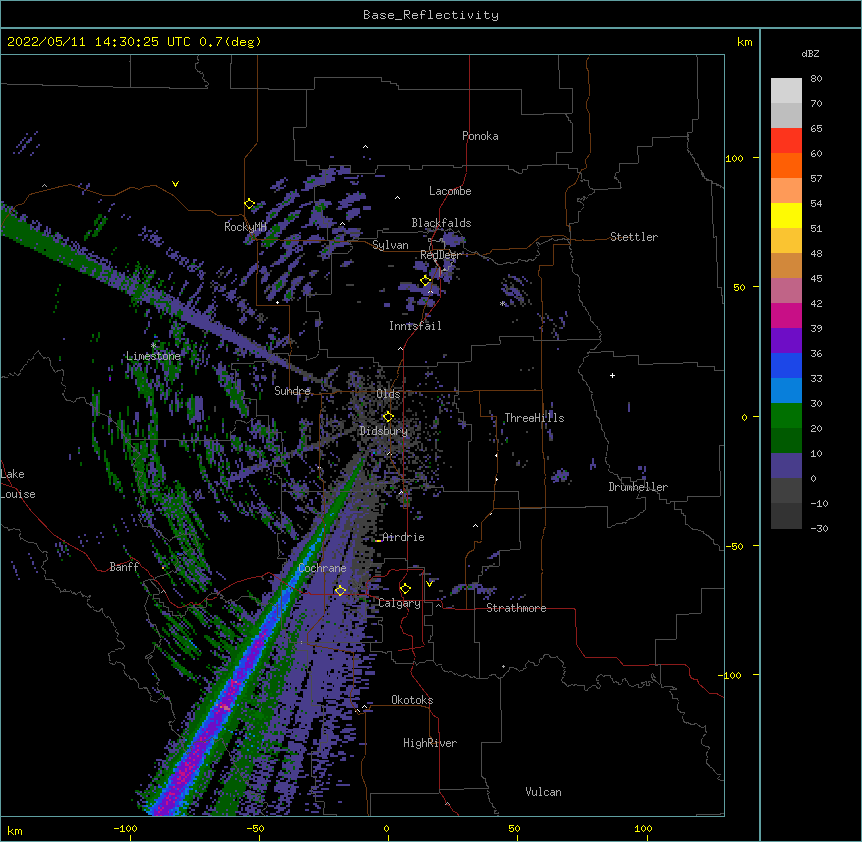
Task: Select the yellow diamond marker below Cochrane
Action: (340, 591)
